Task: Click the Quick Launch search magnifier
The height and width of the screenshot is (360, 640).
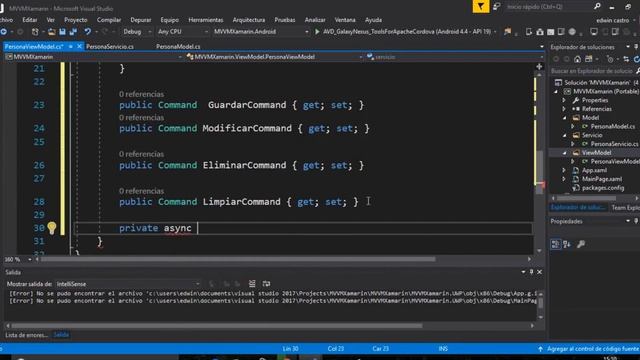Action: pyautogui.click(x=597, y=7)
